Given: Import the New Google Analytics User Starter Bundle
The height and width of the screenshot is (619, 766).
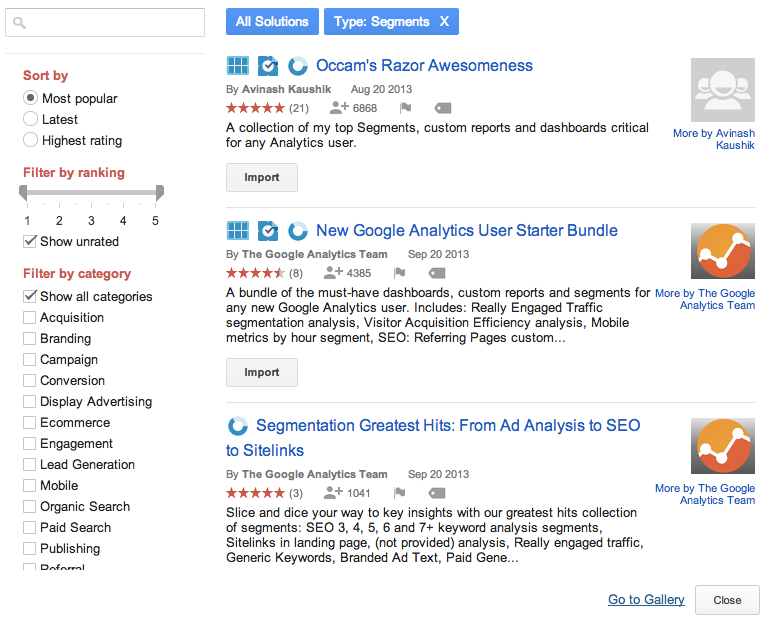Looking at the screenshot, I should 262,372.
